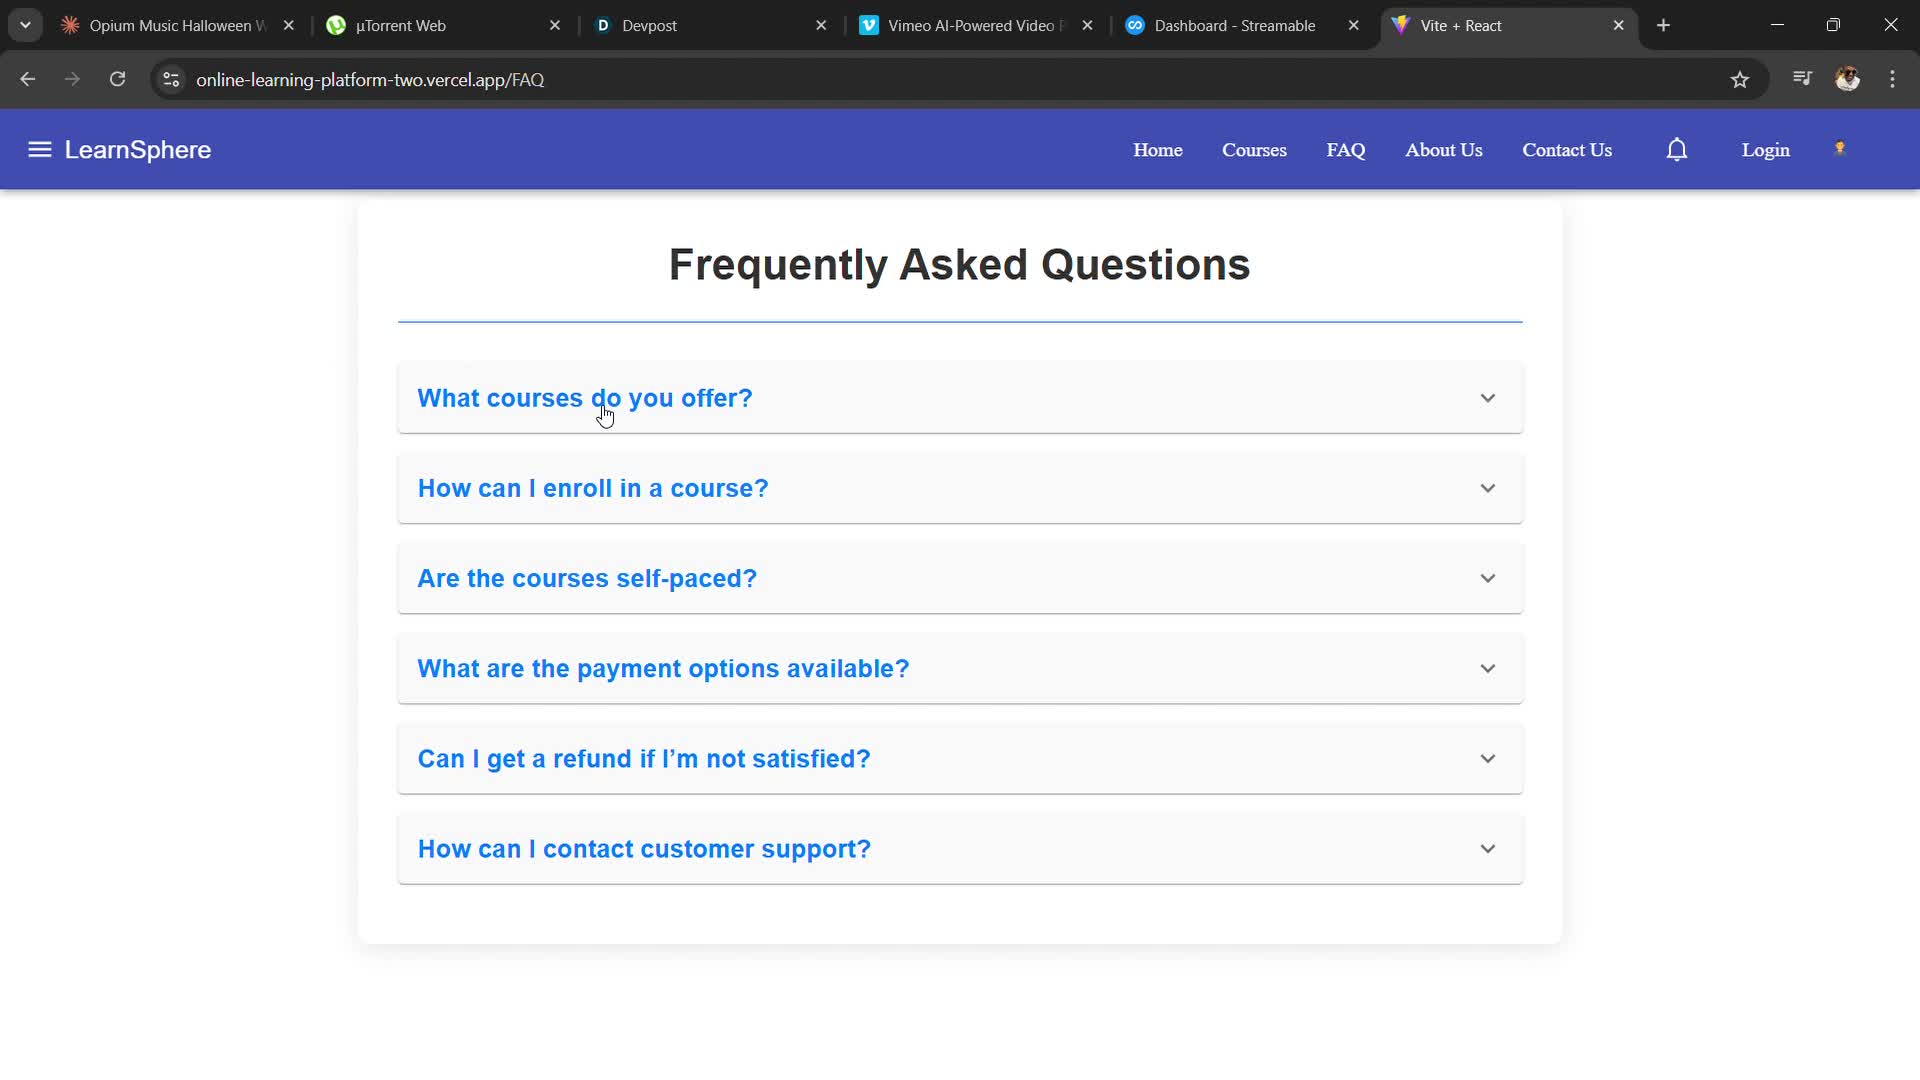Open the browser media control icon
Viewport: 1920px width, 1080px height.
point(1802,79)
